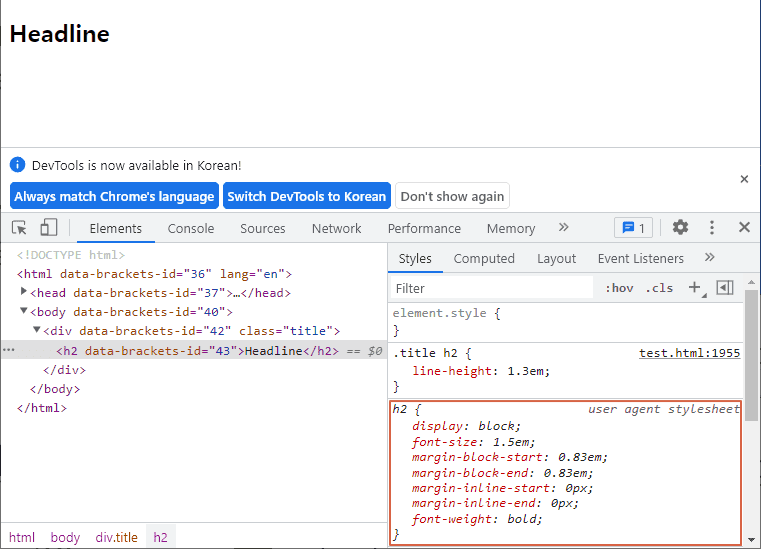Click the styles scrollbar up arrow
761x549 pixels.
coord(751,282)
